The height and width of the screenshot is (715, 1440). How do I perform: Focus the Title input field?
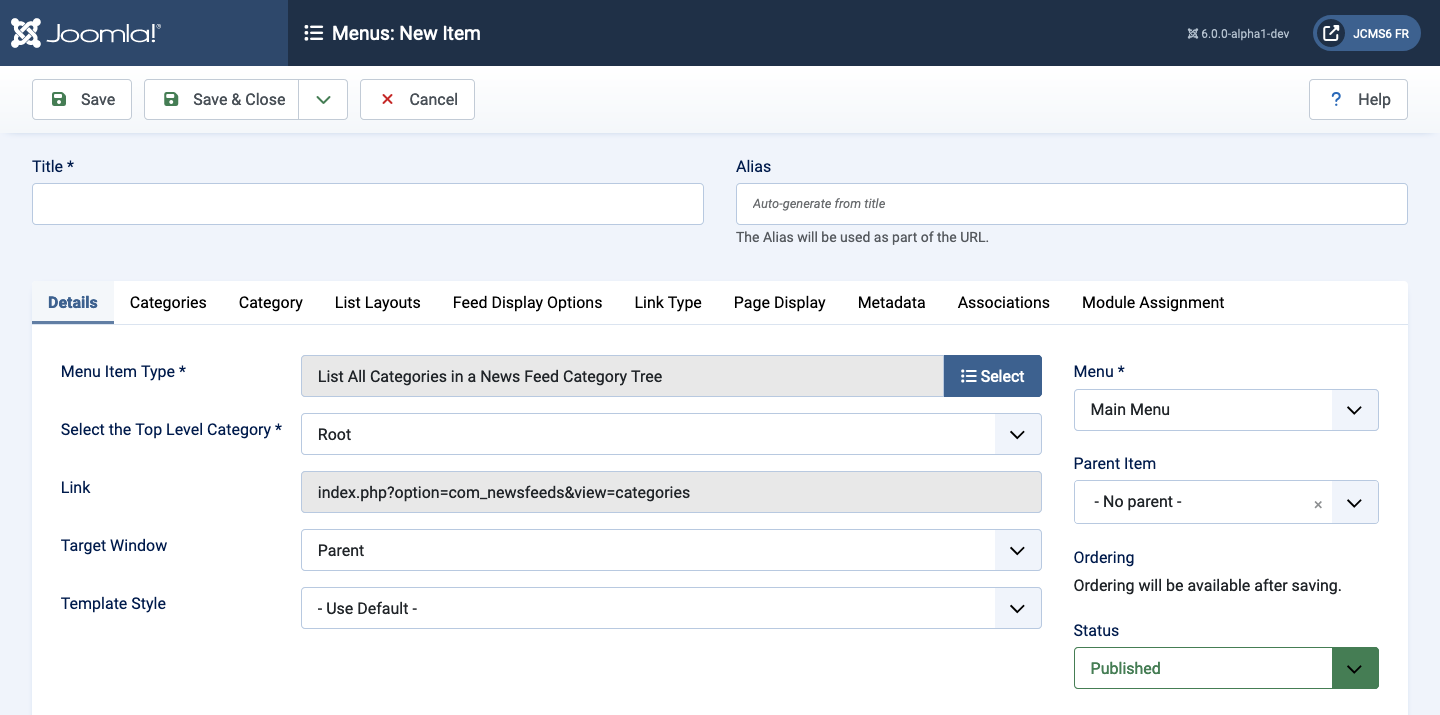(x=368, y=204)
